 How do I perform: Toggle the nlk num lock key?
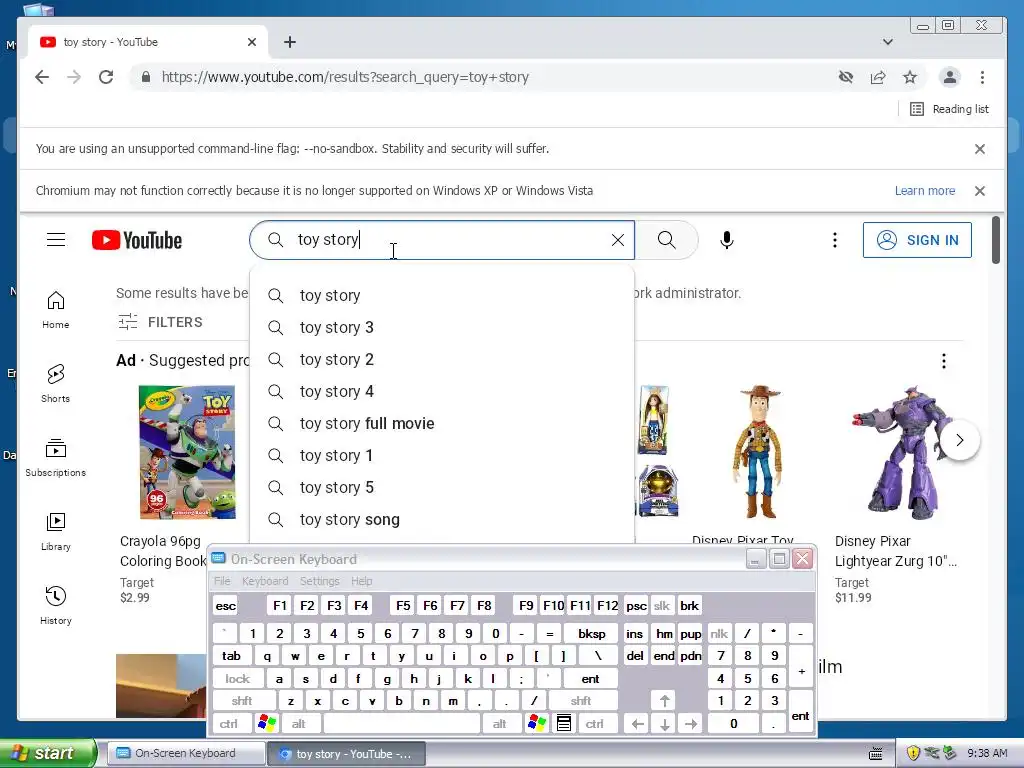click(x=719, y=633)
